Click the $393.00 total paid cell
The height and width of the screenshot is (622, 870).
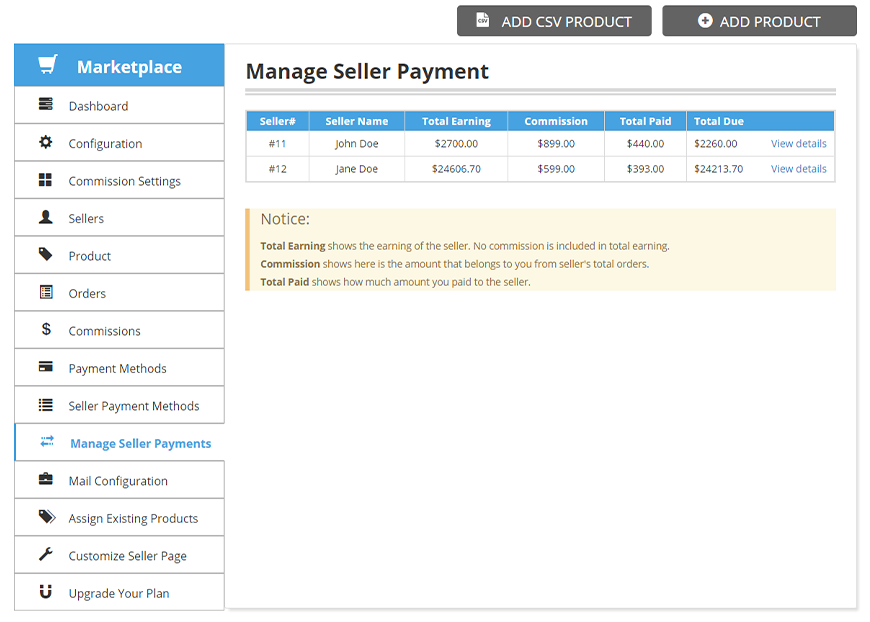point(645,169)
